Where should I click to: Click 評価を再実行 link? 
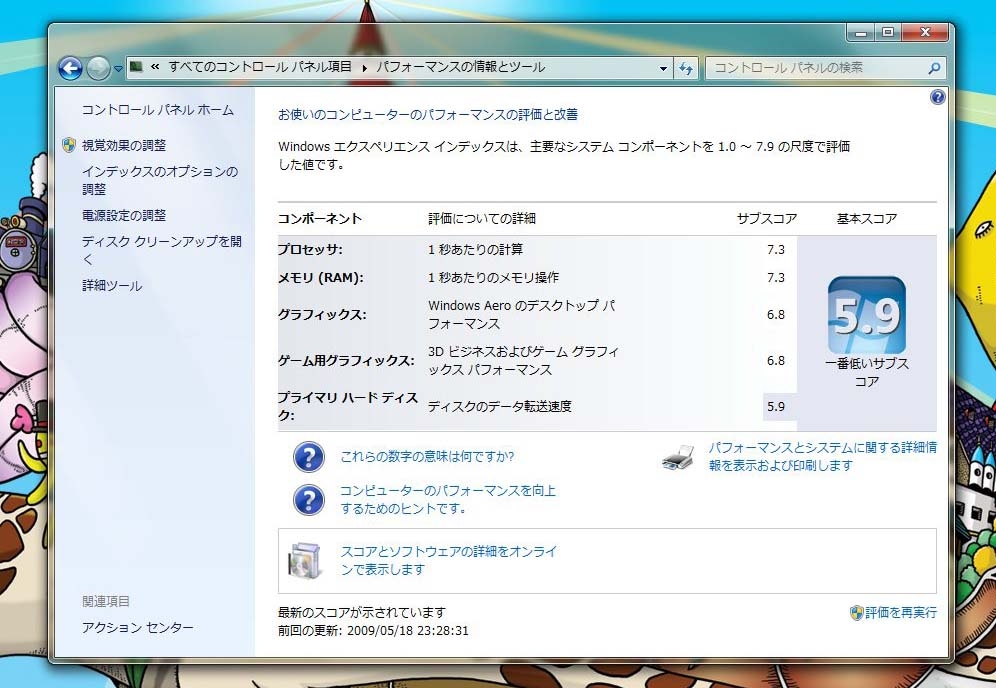tap(901, 612)
